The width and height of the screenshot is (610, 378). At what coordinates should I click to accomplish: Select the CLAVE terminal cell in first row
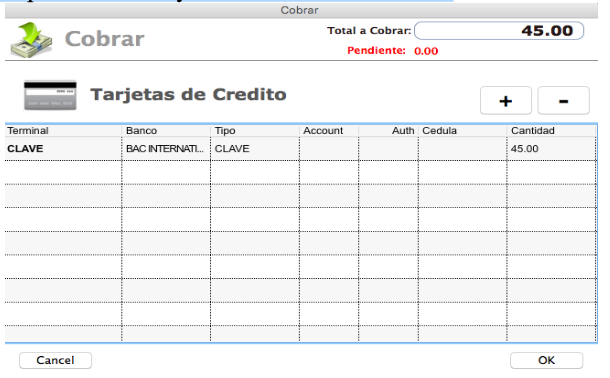(x=63, y=149)
